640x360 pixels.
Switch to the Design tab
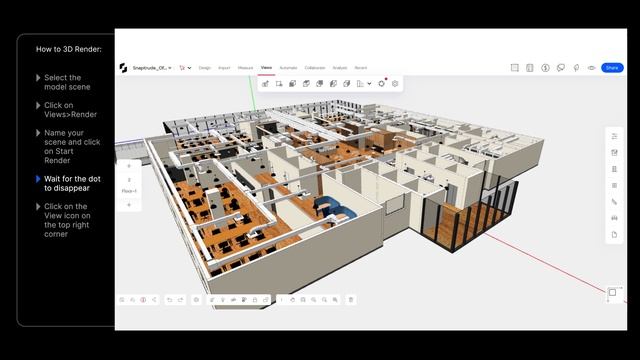coord(204,68)
